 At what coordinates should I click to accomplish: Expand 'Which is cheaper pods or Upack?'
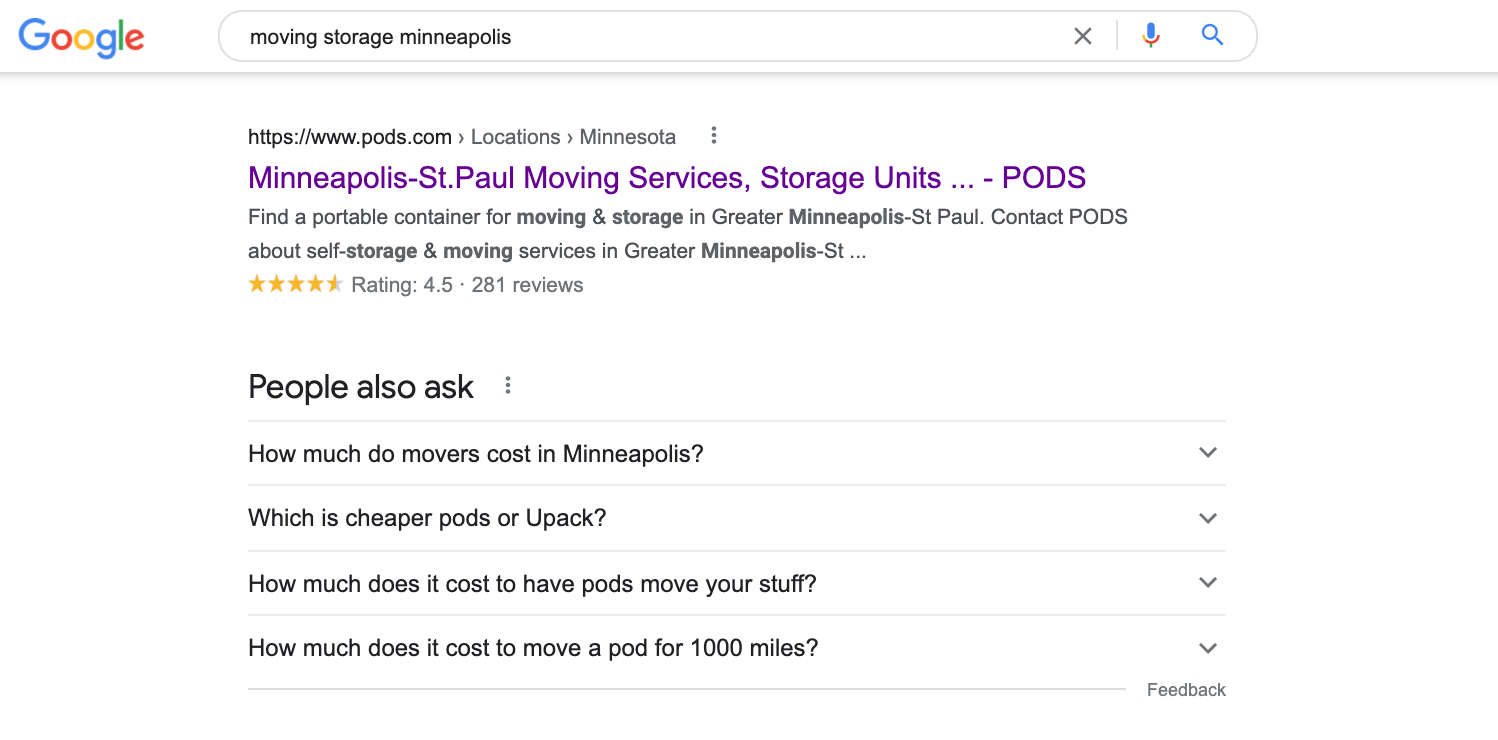(x=736, y=518)
